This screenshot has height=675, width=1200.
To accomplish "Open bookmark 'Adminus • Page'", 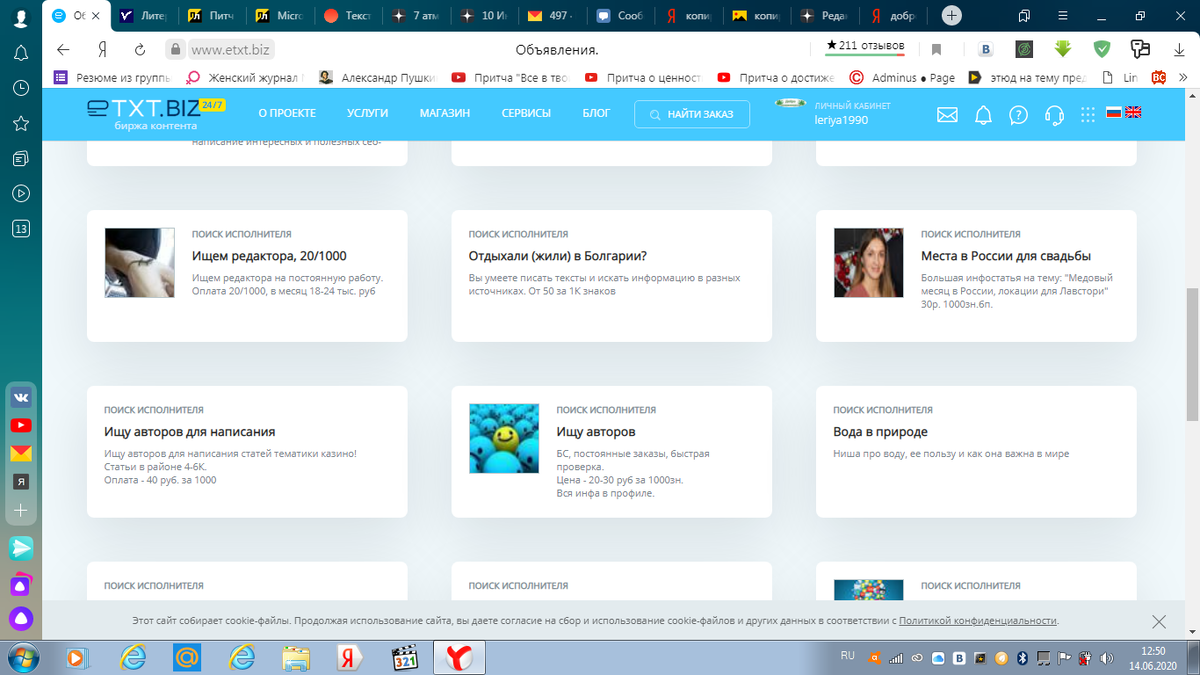I will point(902,77).
